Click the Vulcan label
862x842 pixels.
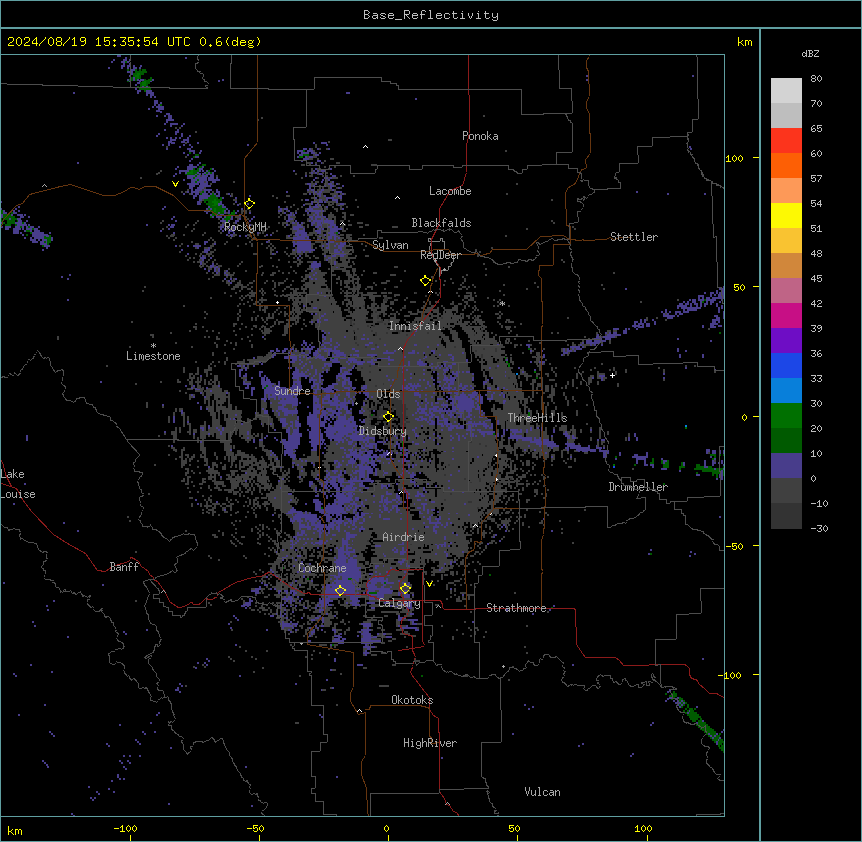click(543, 792)
